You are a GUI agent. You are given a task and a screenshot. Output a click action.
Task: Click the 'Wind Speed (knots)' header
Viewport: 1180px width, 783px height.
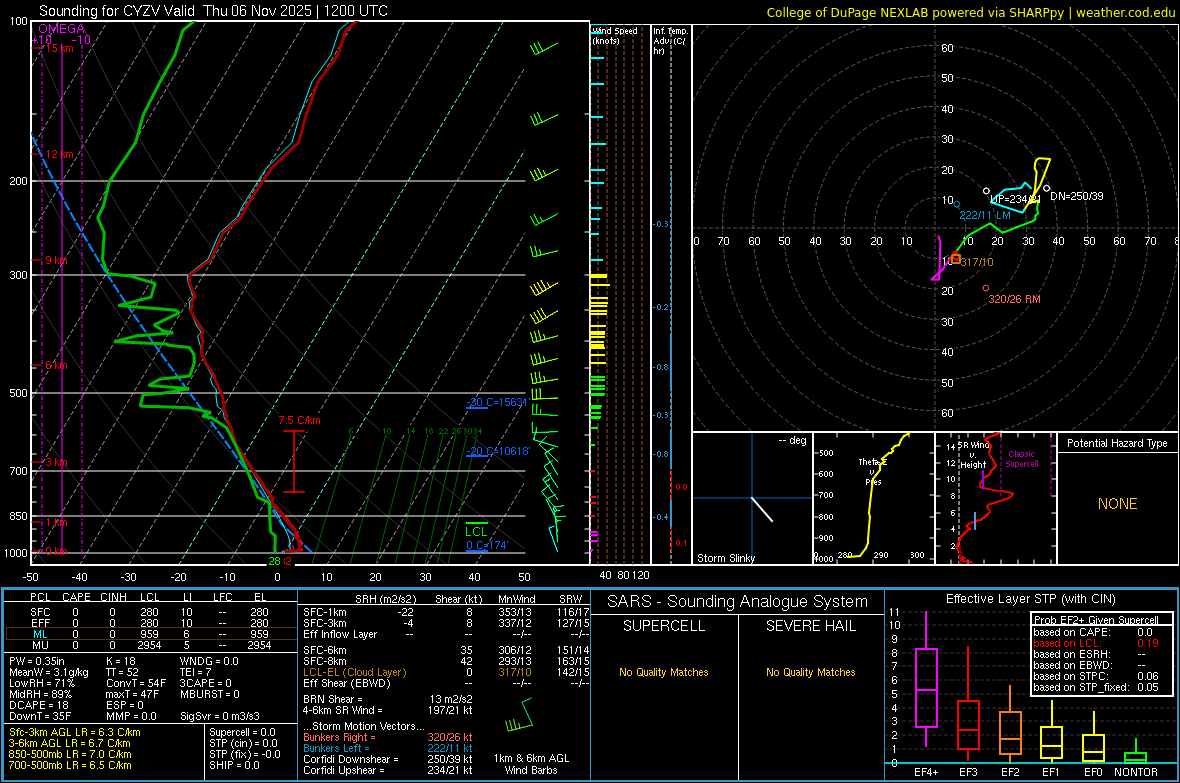[615, 35]
